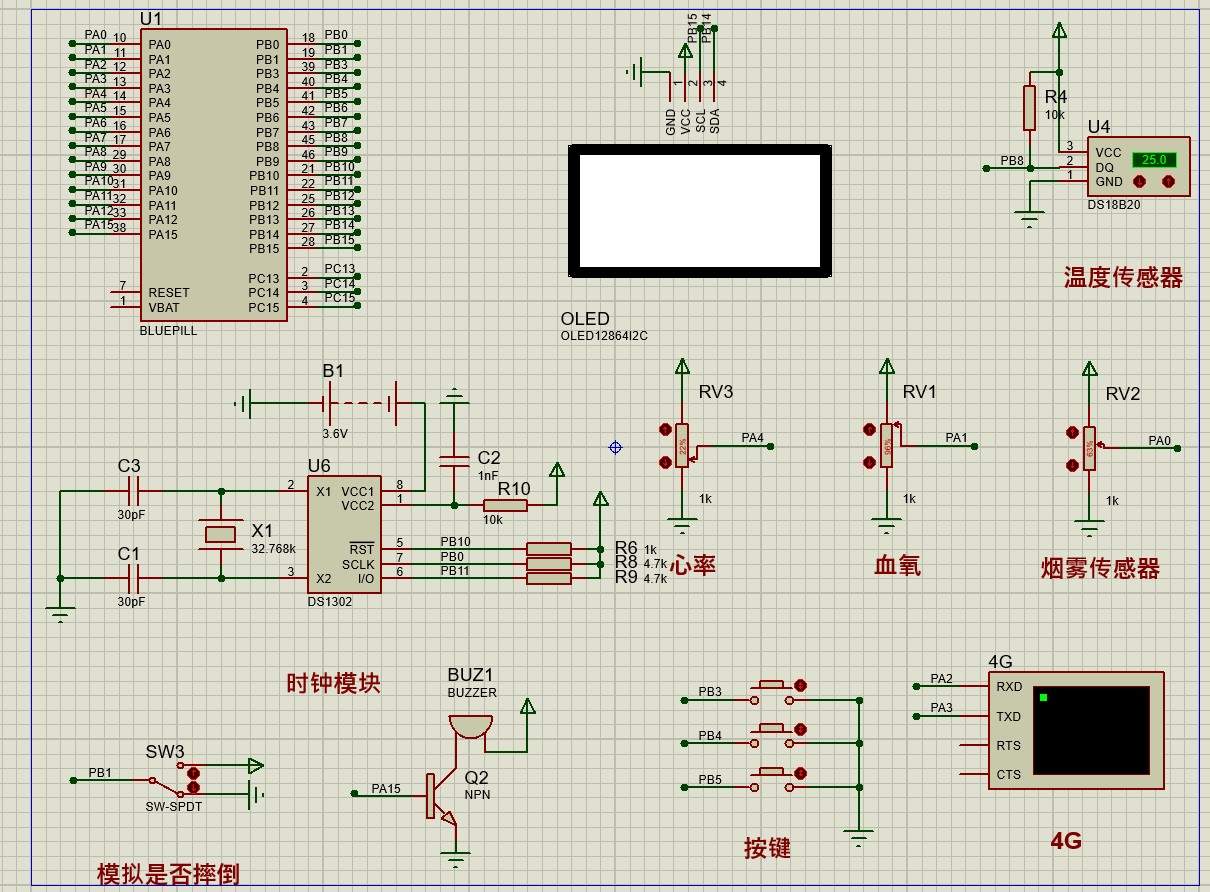Select the RV3 potentiometer body showing 22%
1210x892 pixels.
[682, 446]
